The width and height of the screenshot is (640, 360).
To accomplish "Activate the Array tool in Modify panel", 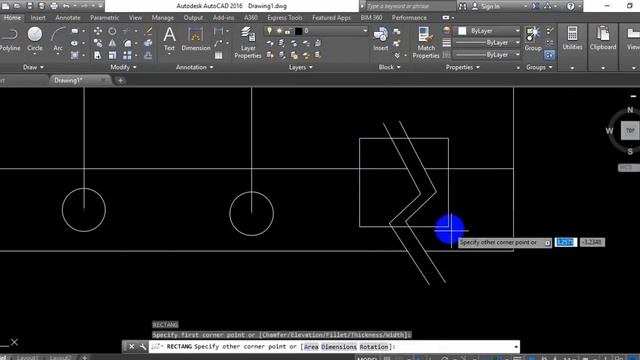I will (x=127, y=55).
